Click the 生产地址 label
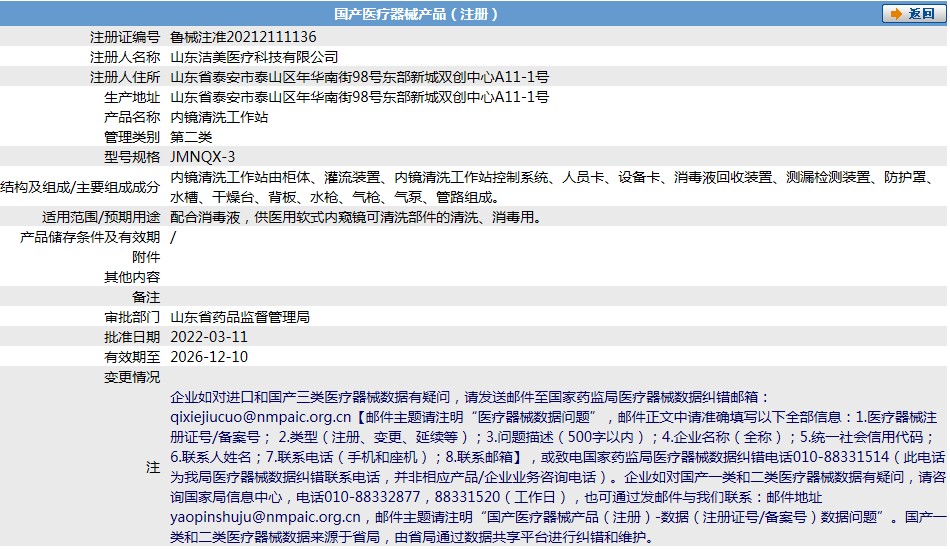 pyautogui.click(x=132, y=97)
